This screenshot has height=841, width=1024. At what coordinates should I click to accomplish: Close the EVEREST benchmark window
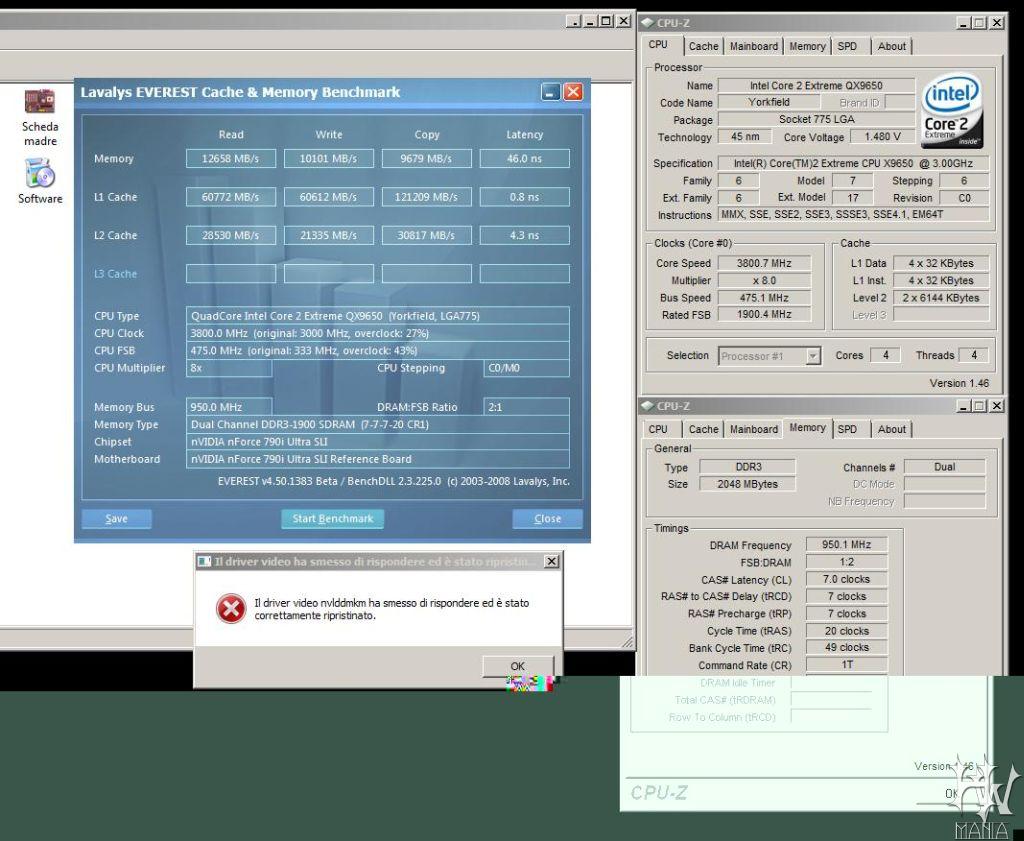click(573, 92)
